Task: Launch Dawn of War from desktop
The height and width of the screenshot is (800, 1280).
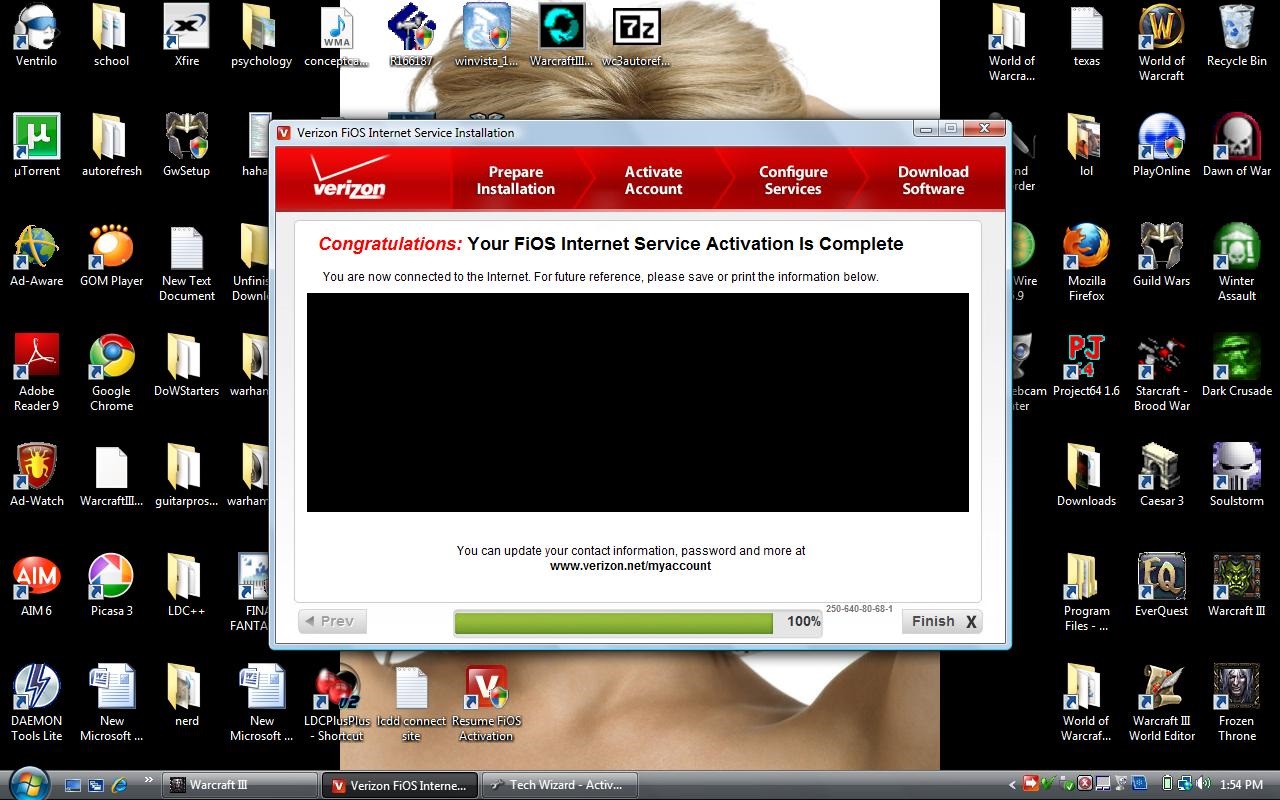Action: [1236, 146]
